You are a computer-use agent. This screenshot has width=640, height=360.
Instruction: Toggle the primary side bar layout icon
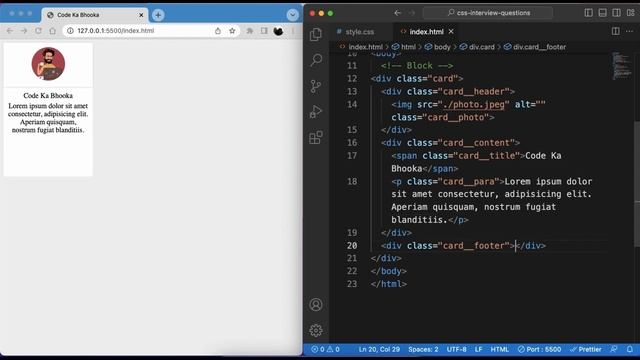coord(589,13)
